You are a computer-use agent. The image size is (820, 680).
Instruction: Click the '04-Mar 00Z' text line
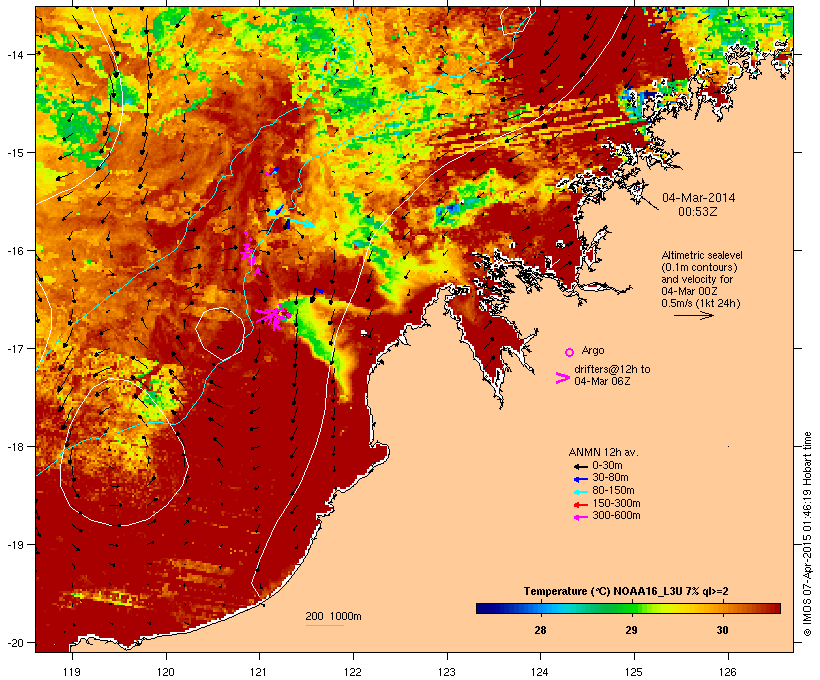click(x=689, y=291)
